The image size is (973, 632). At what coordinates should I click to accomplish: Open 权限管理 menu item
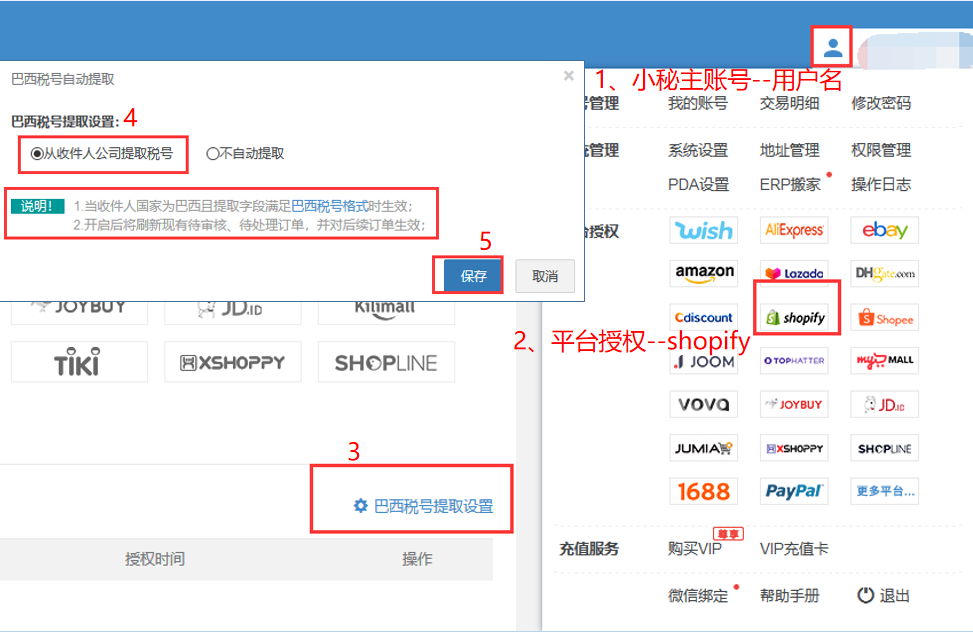point(881,150)
